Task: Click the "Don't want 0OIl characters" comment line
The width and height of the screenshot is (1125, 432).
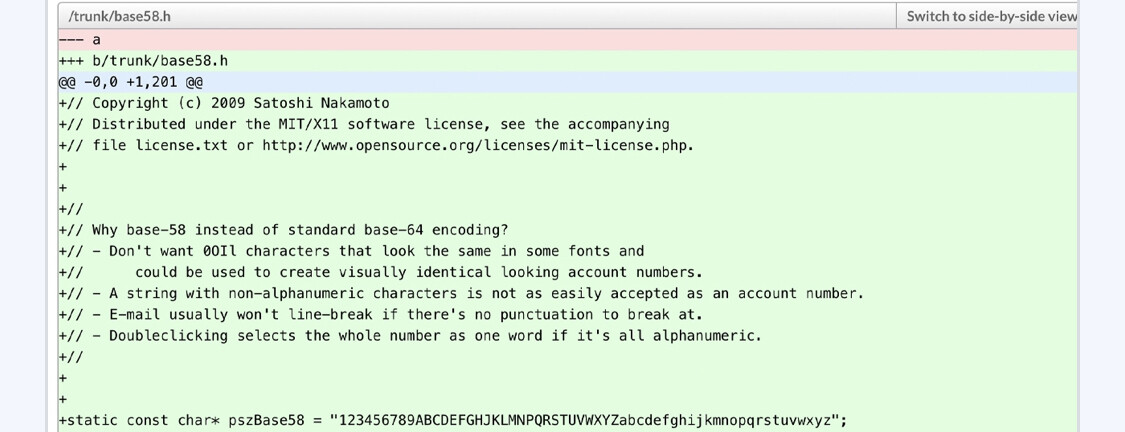Action: [352, 251]
